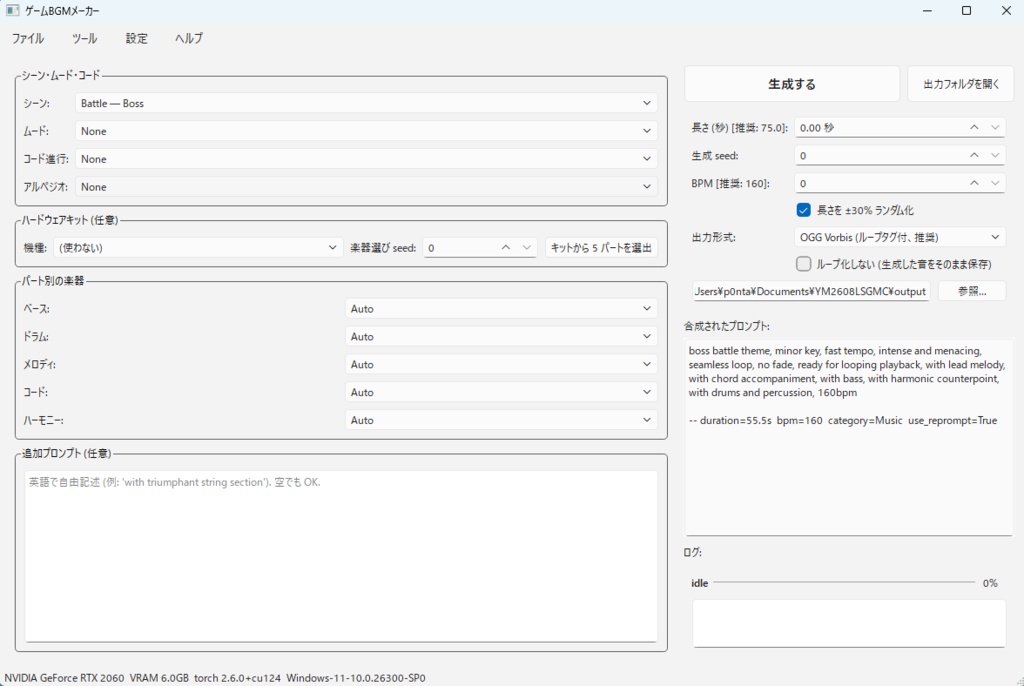Click the app icon in the title bar
The height and width of the screenshot is (686, 1024).
pos(12,10)
